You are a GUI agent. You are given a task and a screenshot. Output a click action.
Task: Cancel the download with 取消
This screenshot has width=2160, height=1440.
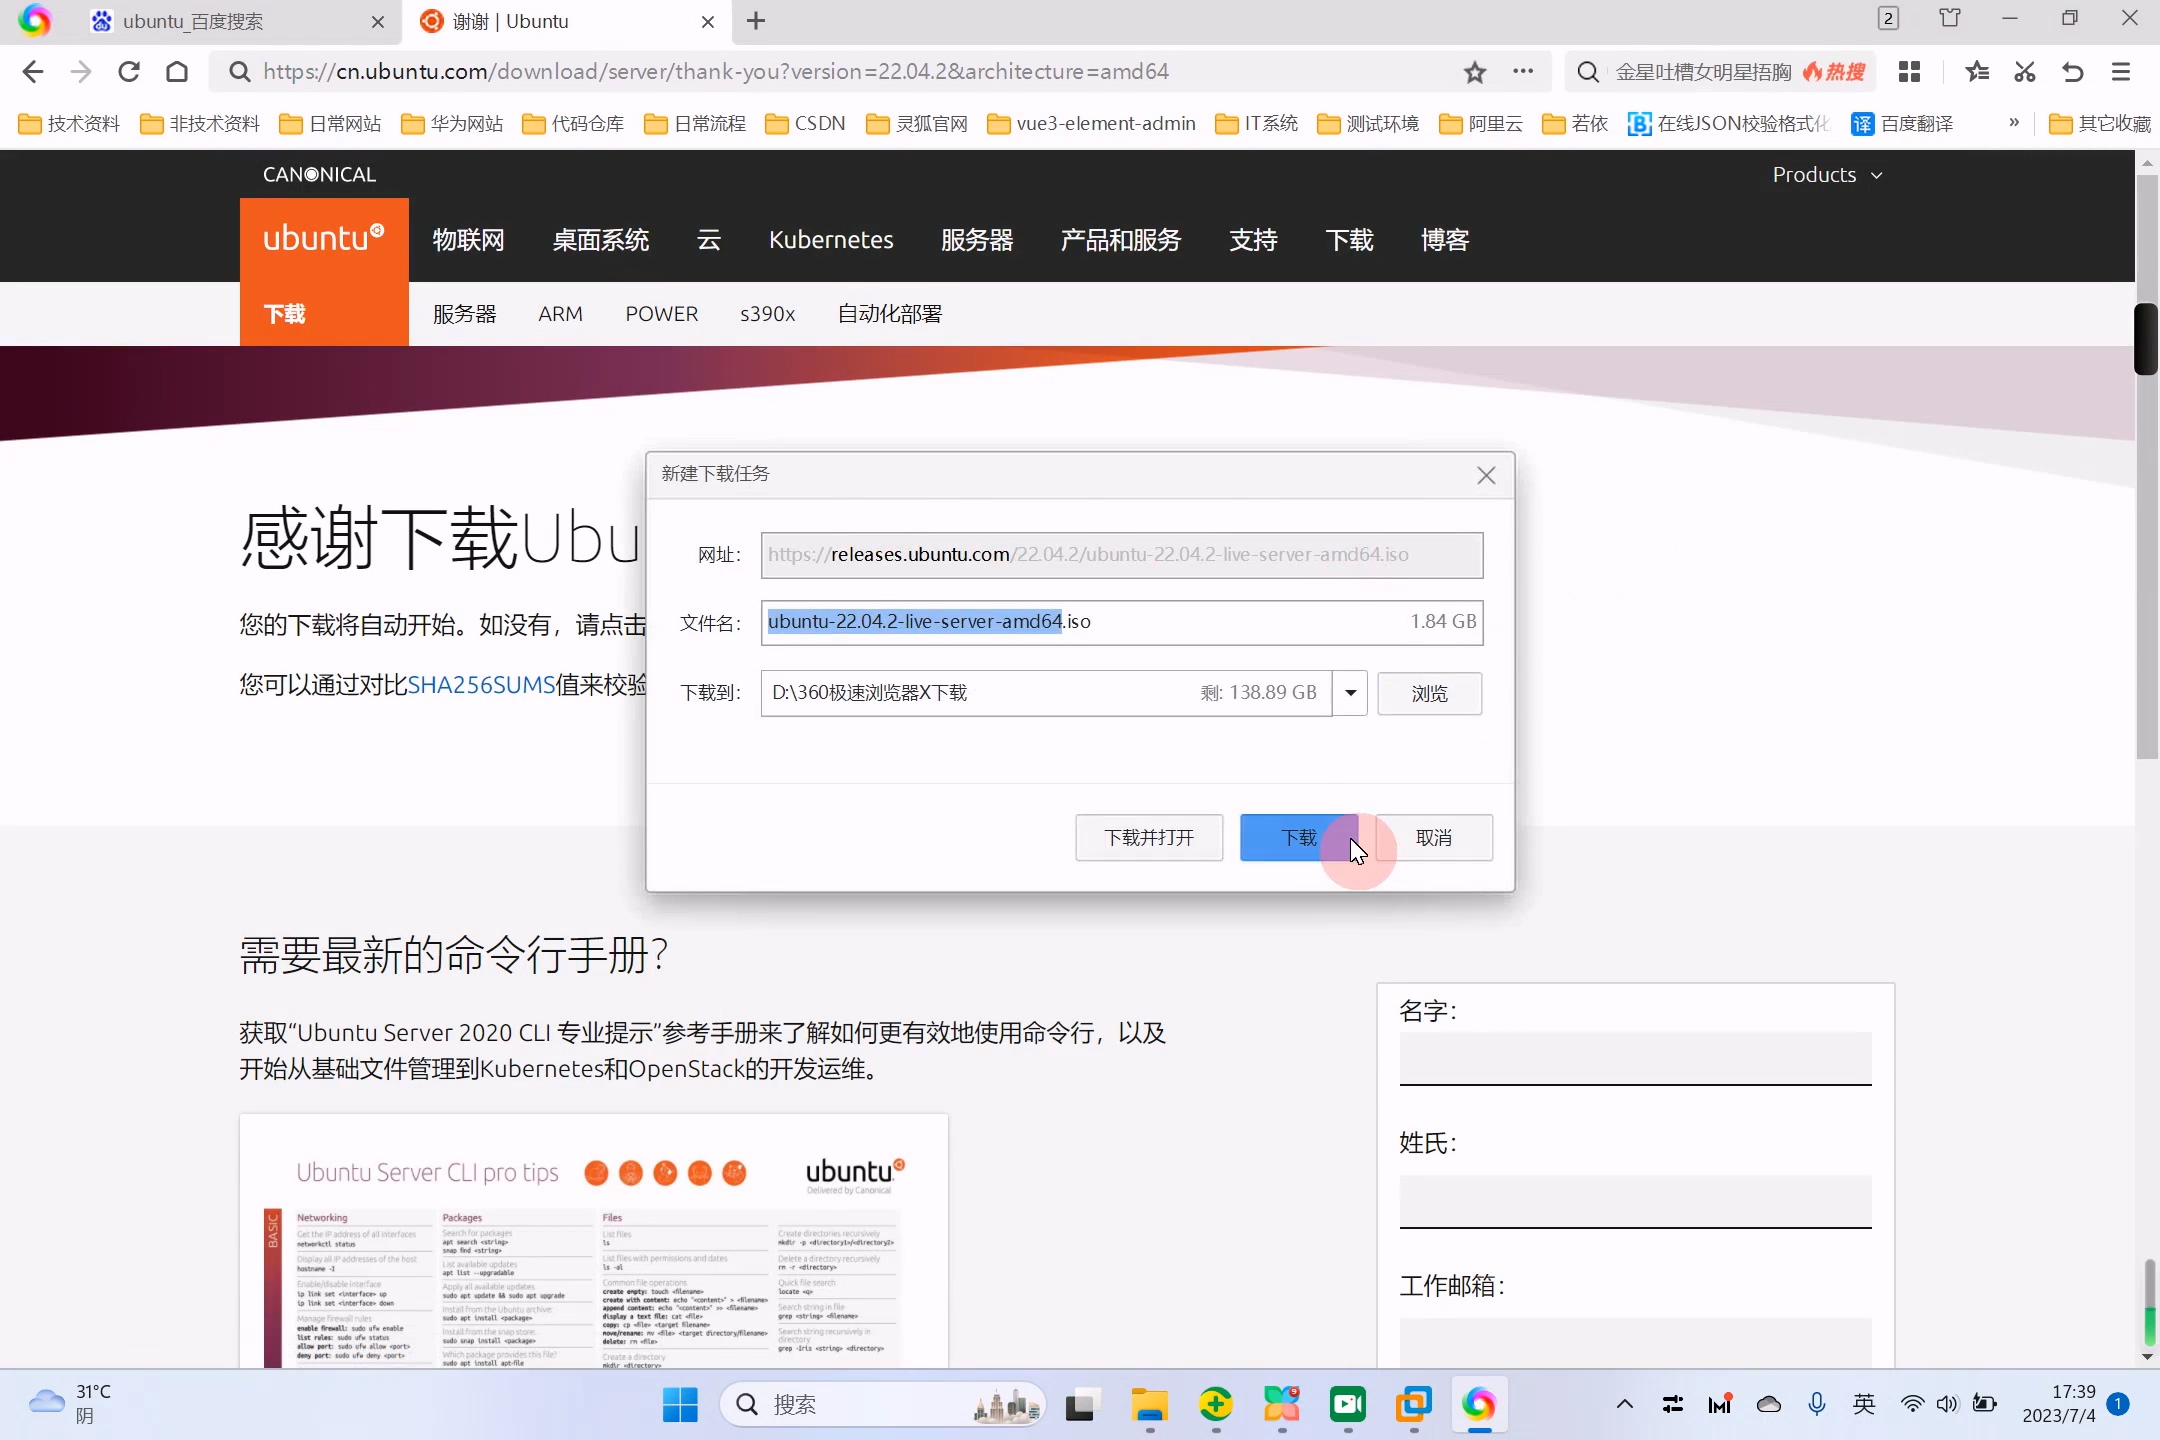click(1434, 838)
